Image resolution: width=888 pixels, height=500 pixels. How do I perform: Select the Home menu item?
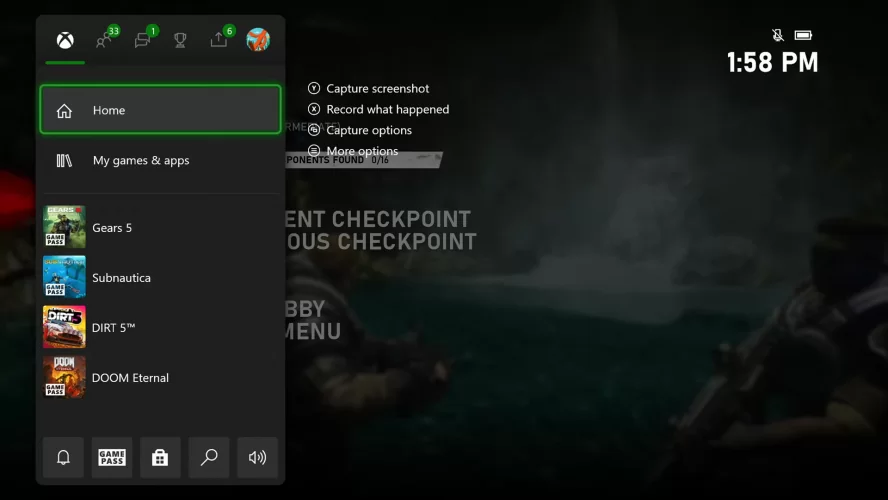(160, 110)
